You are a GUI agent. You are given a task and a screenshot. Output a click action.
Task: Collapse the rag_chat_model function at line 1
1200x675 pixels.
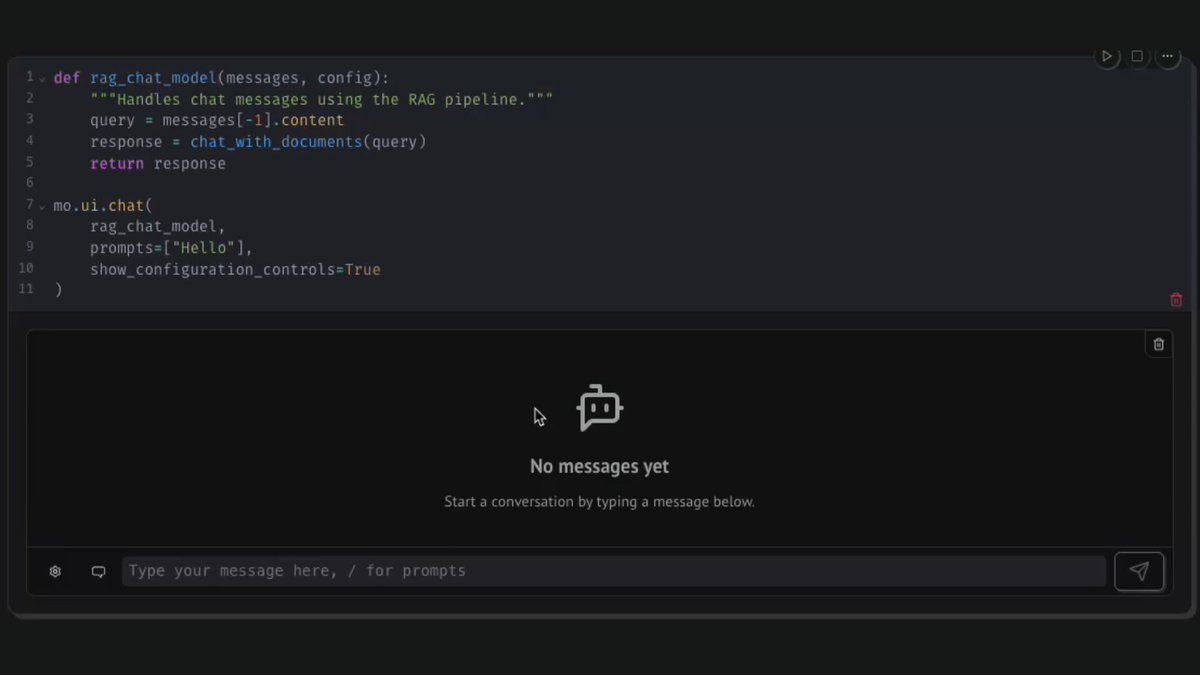42,78
